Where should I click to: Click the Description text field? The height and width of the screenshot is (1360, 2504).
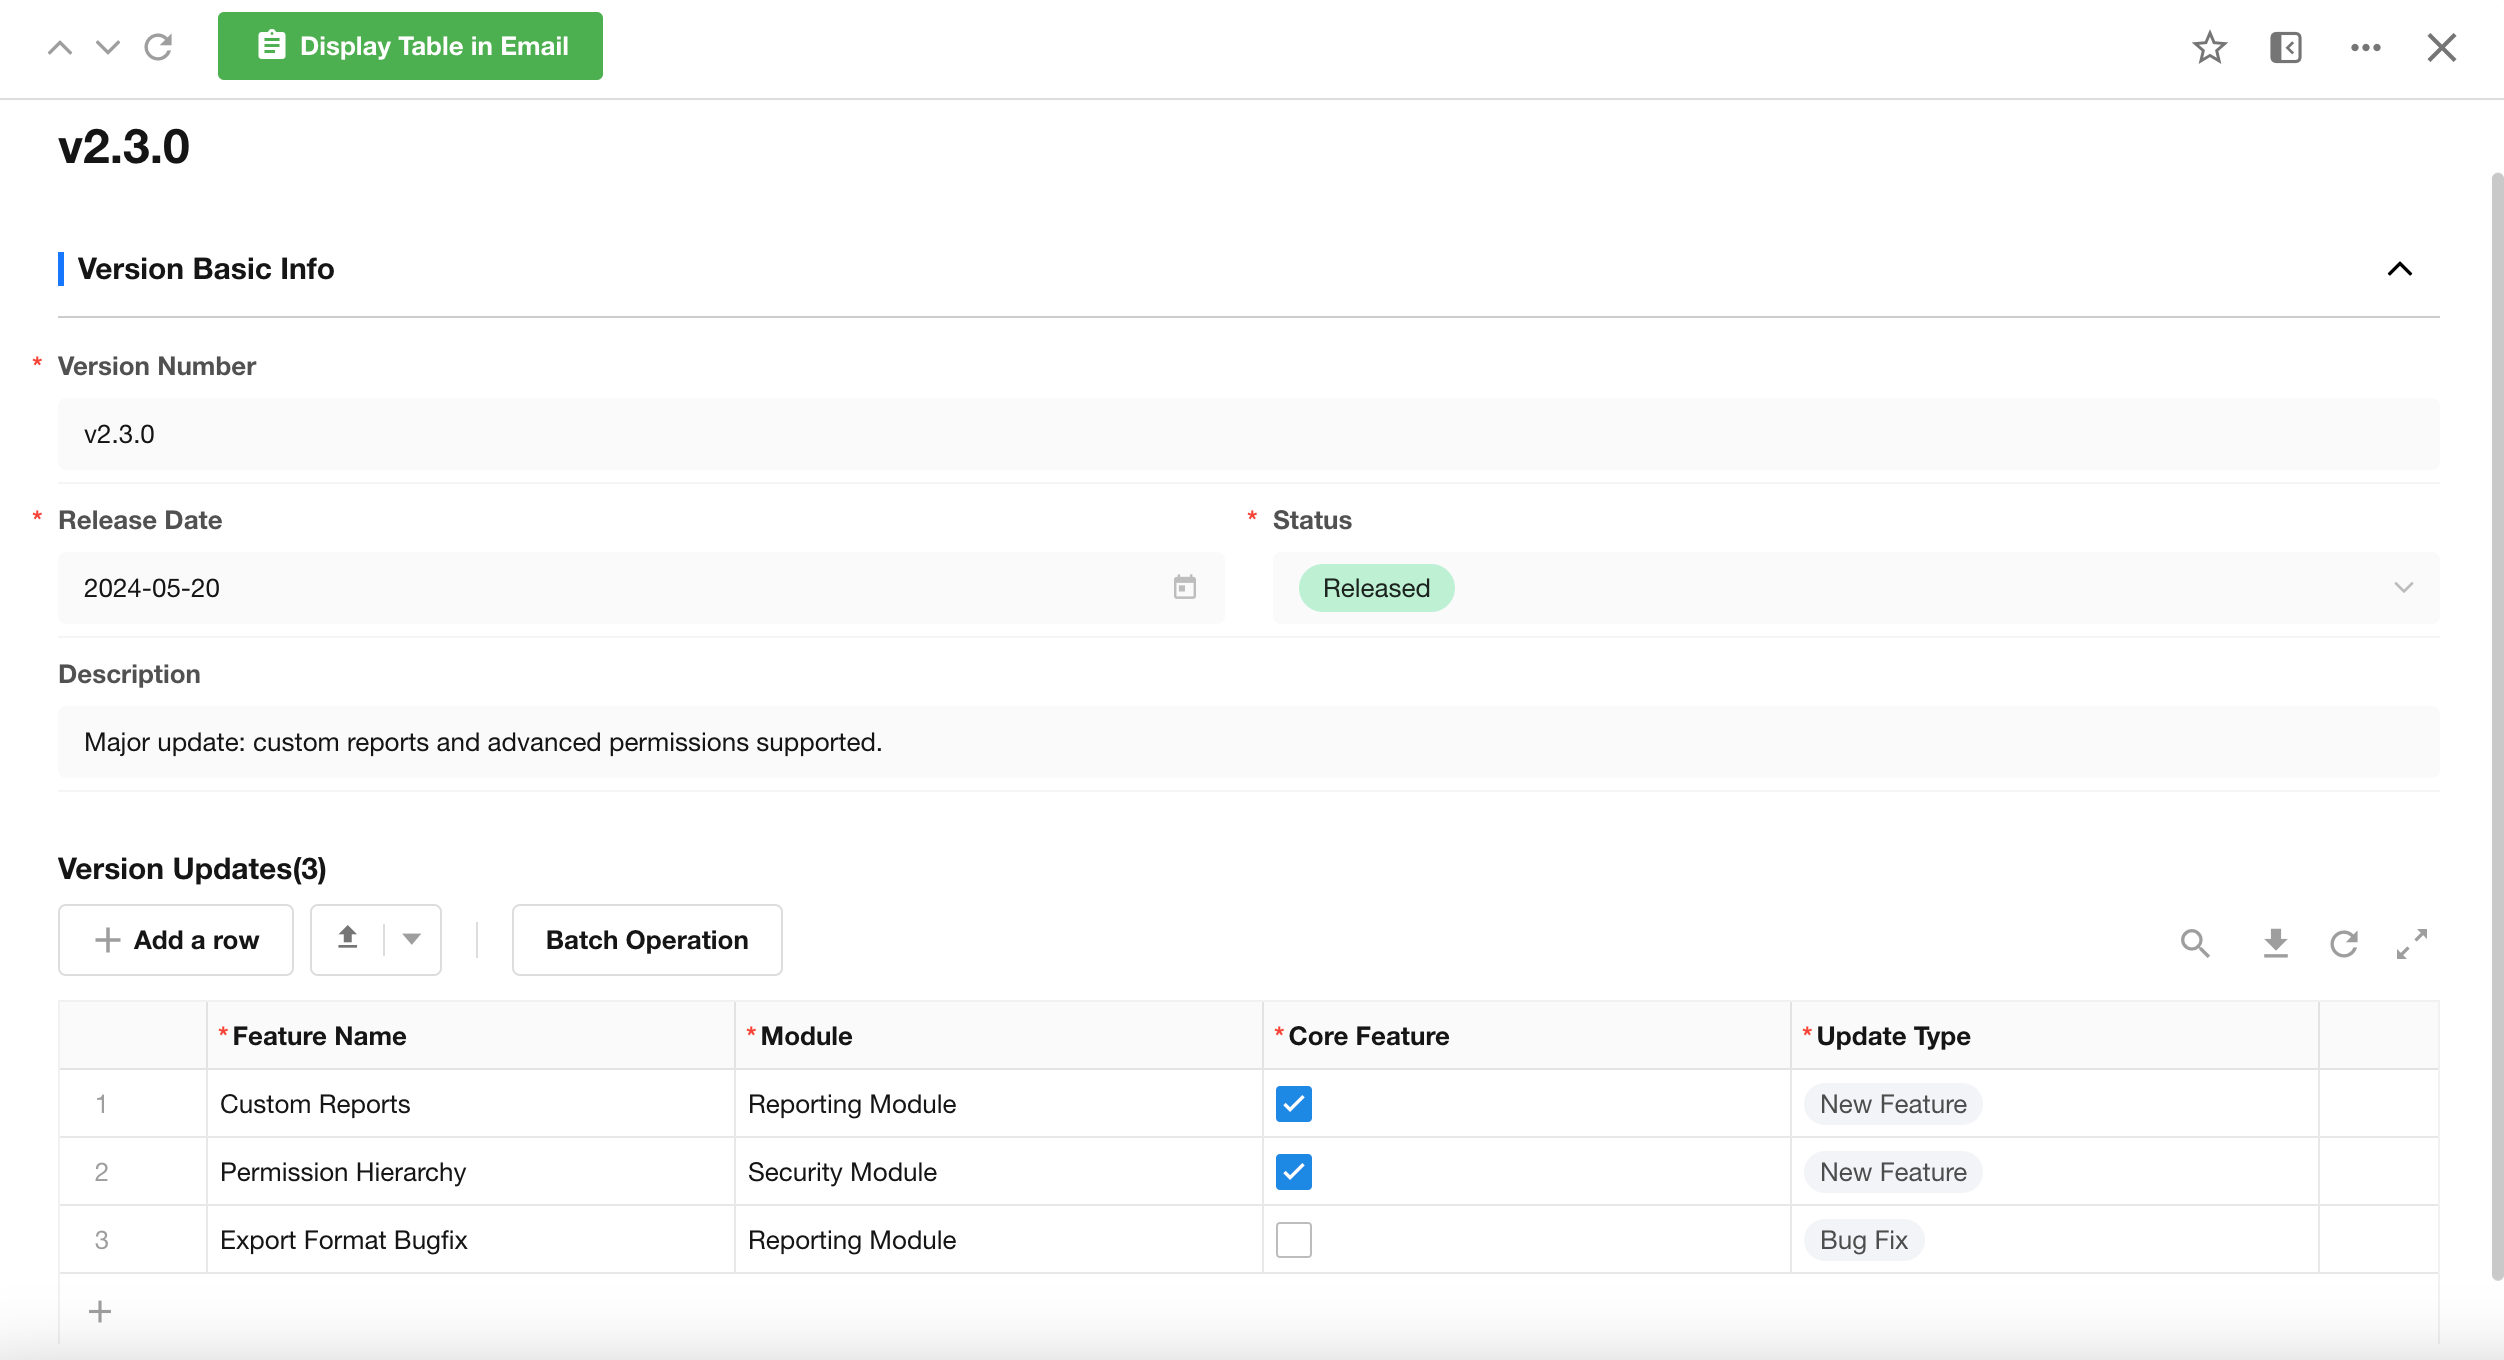click(1248, 742)
